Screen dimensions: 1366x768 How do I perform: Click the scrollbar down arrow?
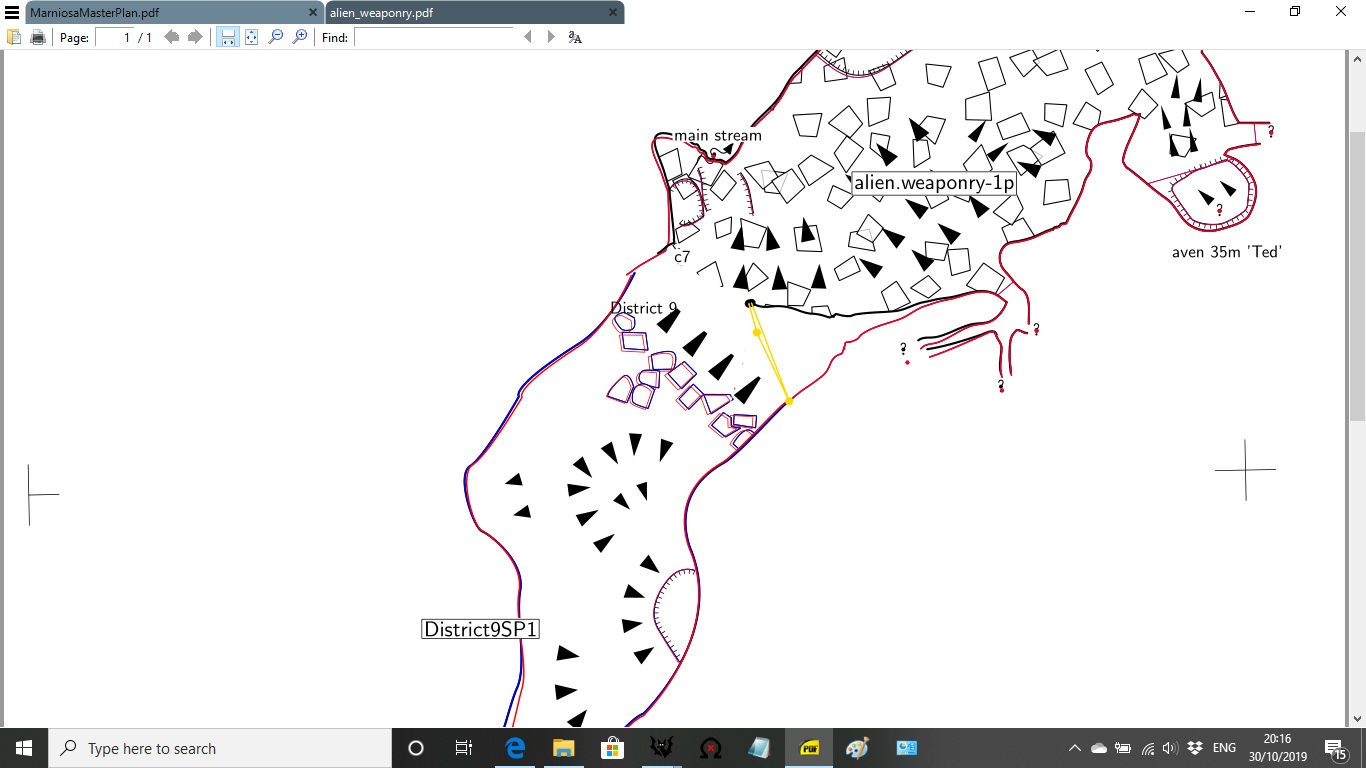(x=1357, y=718)
